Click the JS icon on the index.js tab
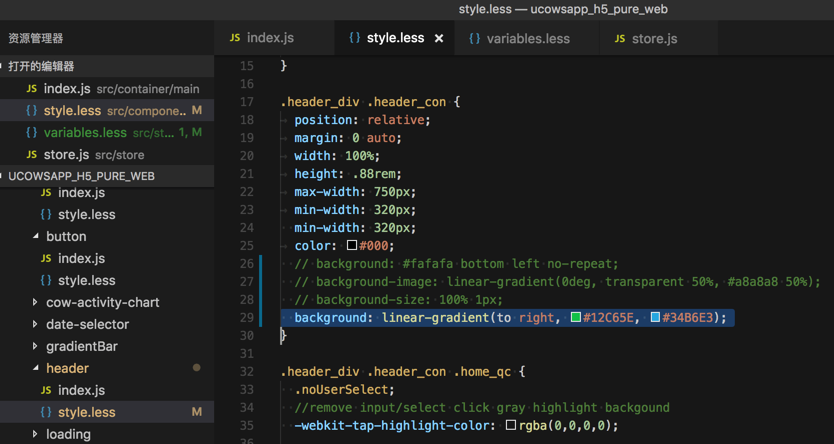The width and height of the screenshot is (834, 444). [x=235, y=38]
